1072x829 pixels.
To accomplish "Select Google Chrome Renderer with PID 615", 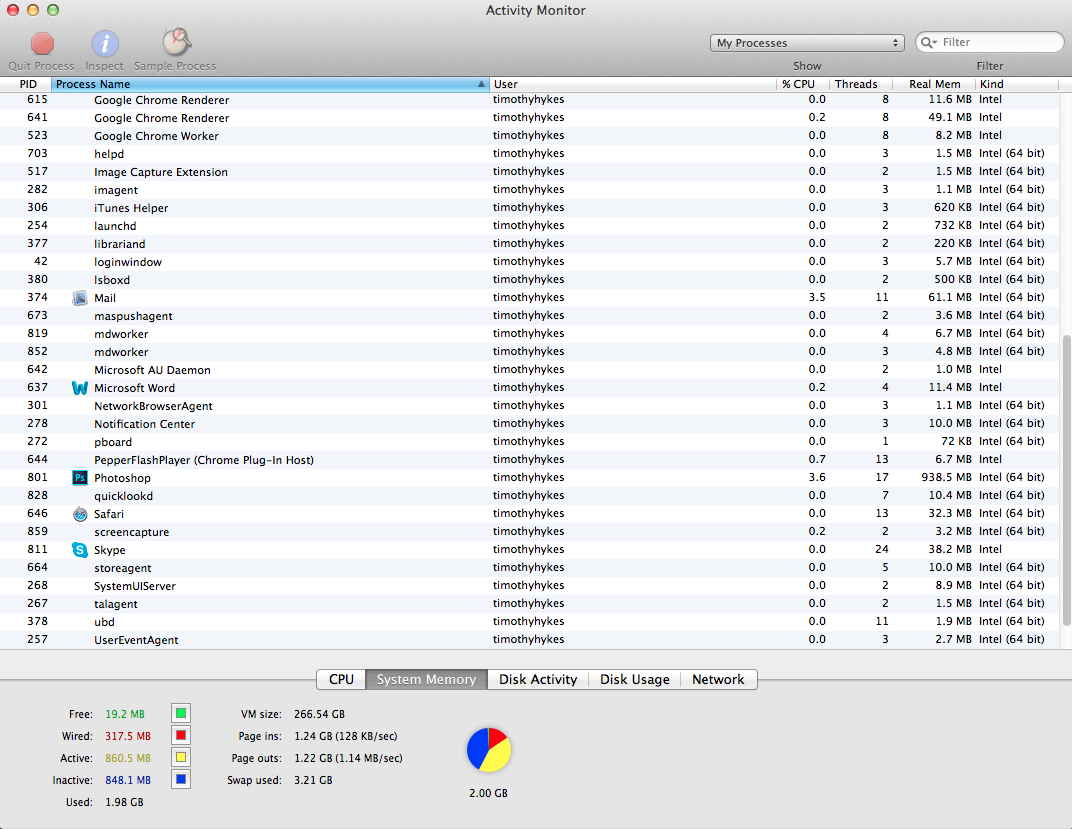I will [x=530, y=100].
